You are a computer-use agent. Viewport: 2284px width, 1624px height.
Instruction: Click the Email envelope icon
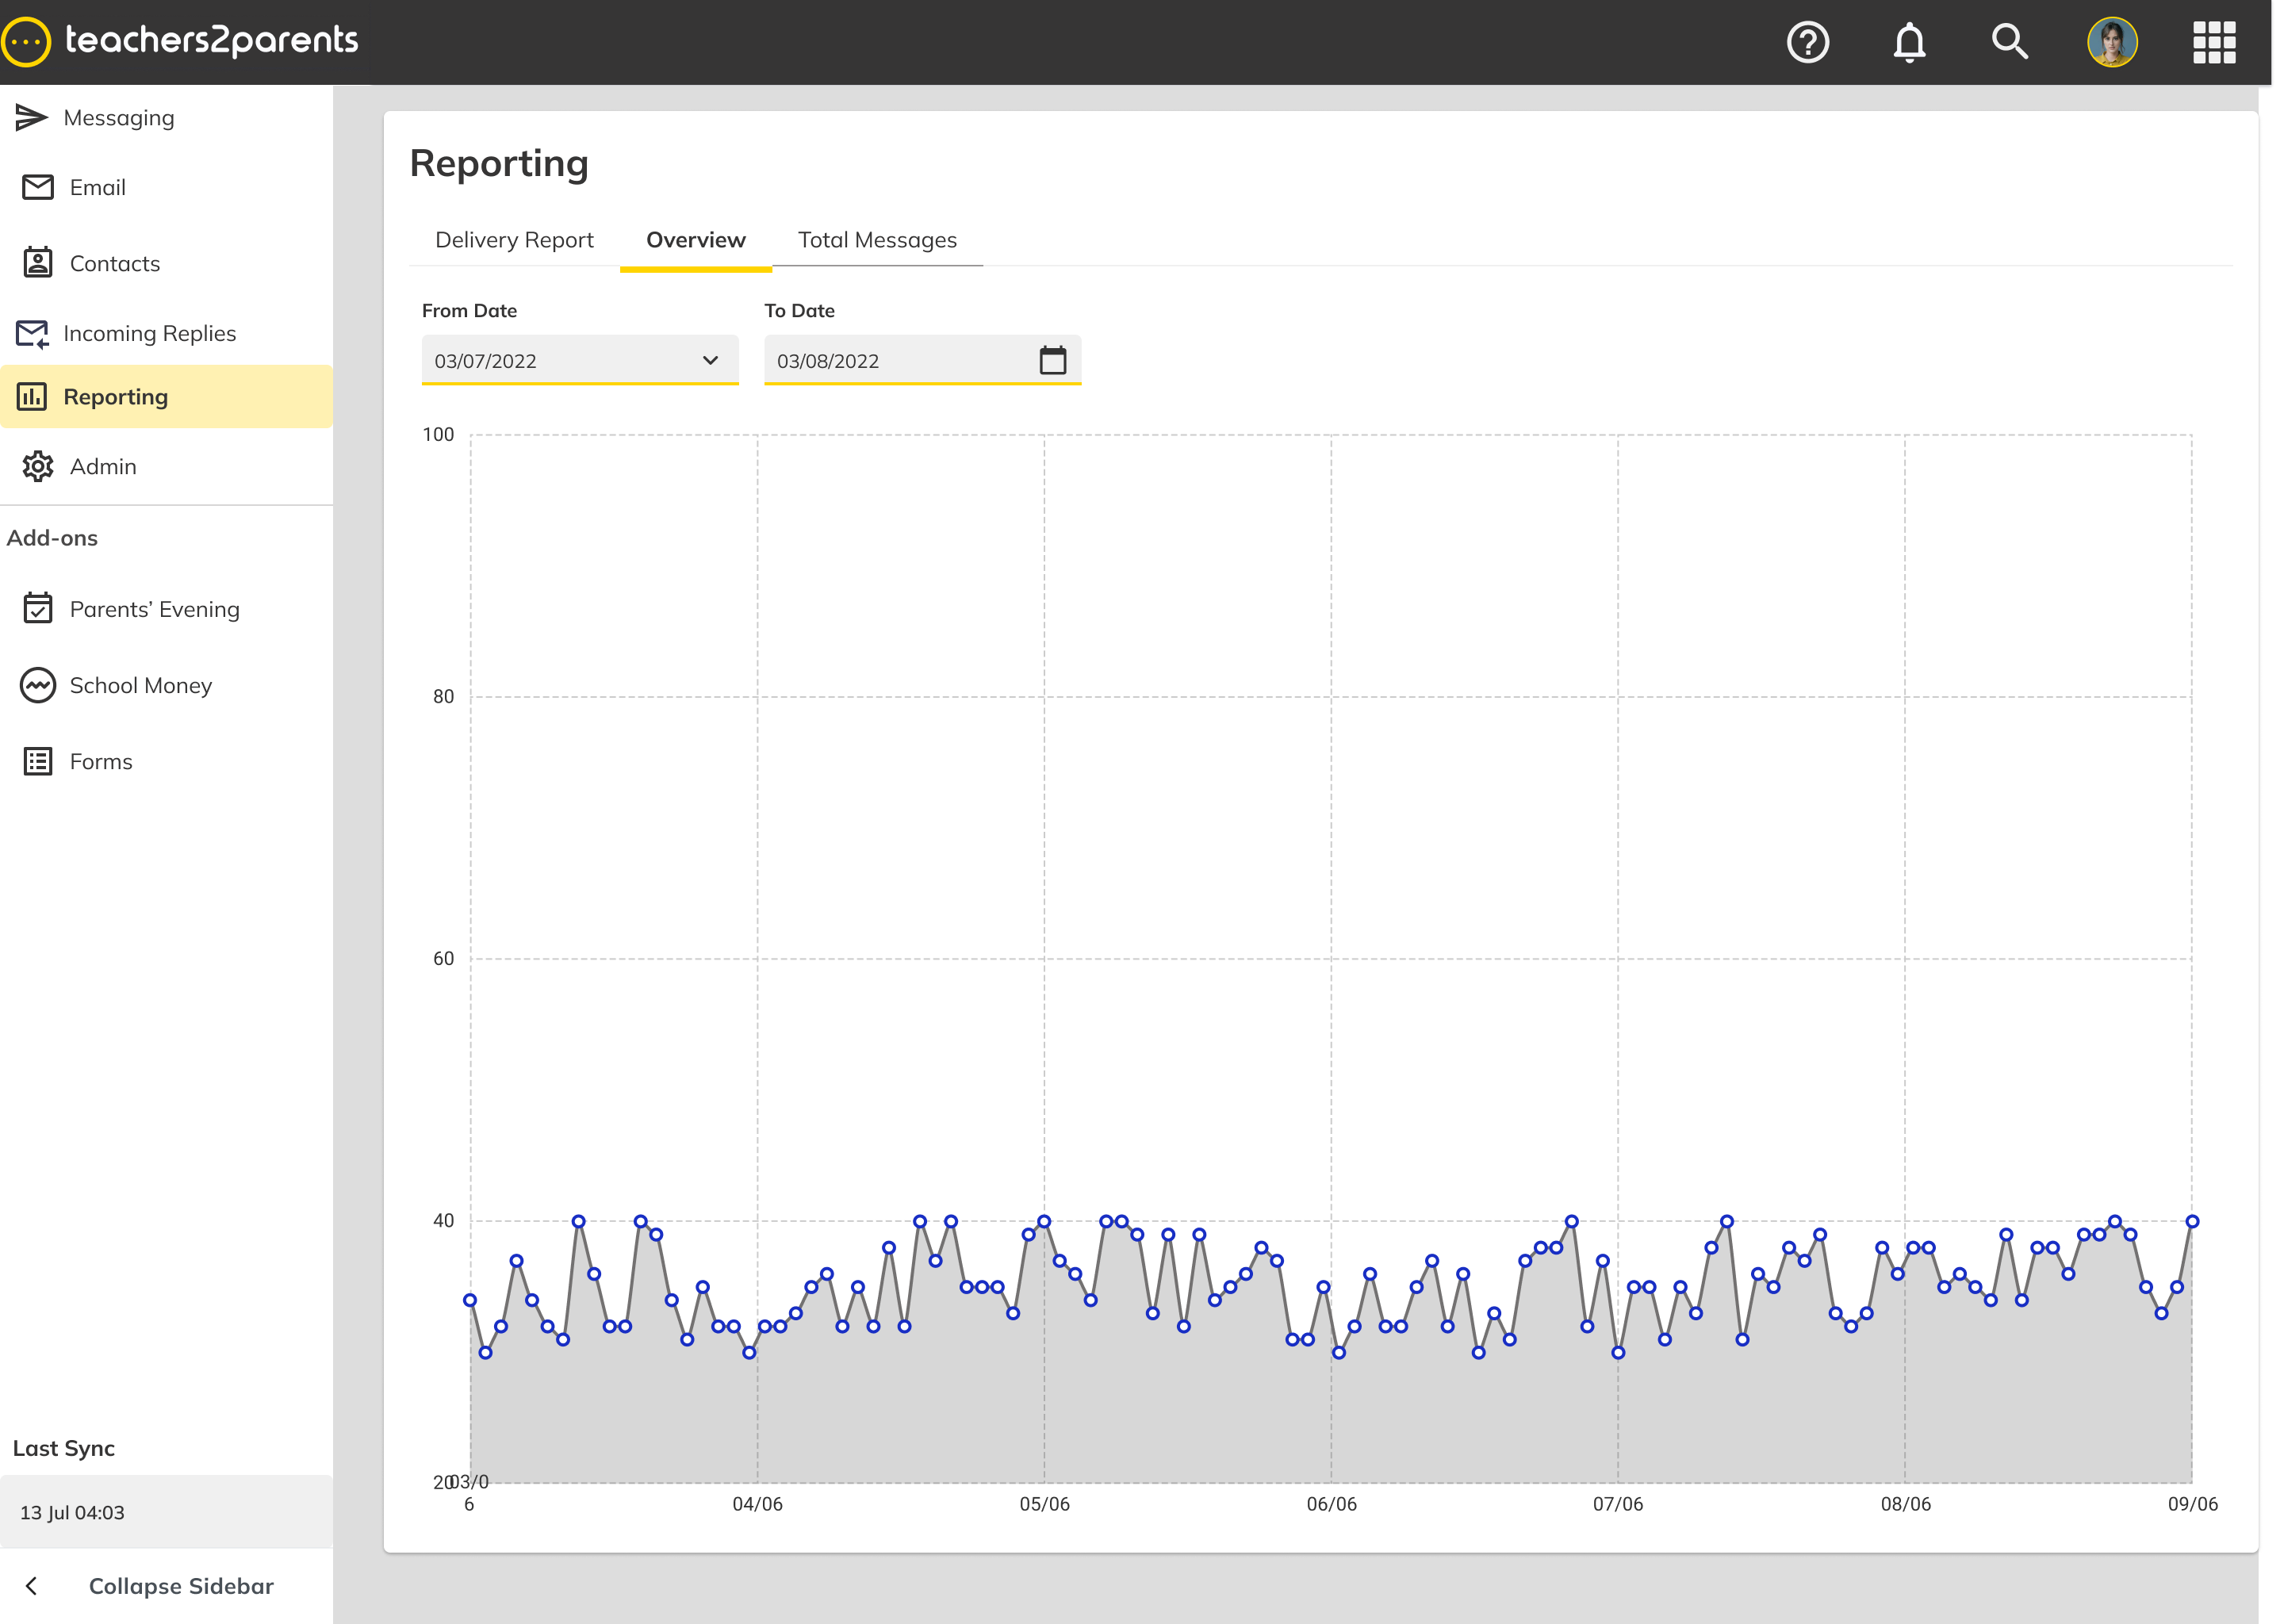click(38, 187)
